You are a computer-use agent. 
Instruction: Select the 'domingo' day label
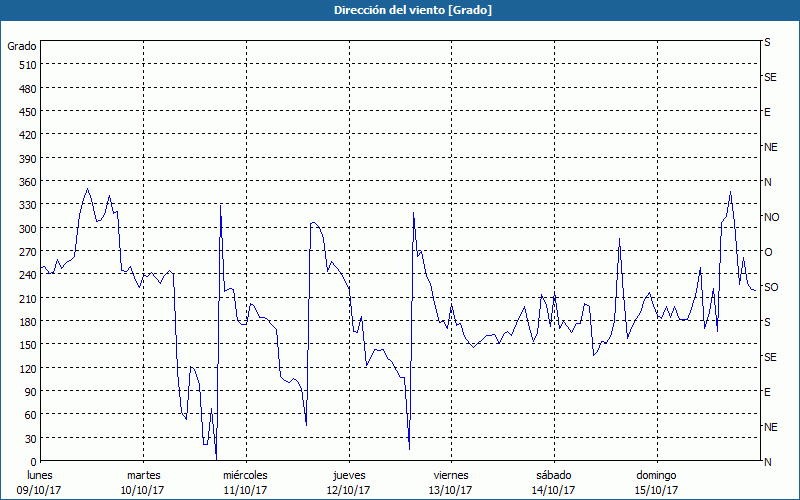pos(656,475)
